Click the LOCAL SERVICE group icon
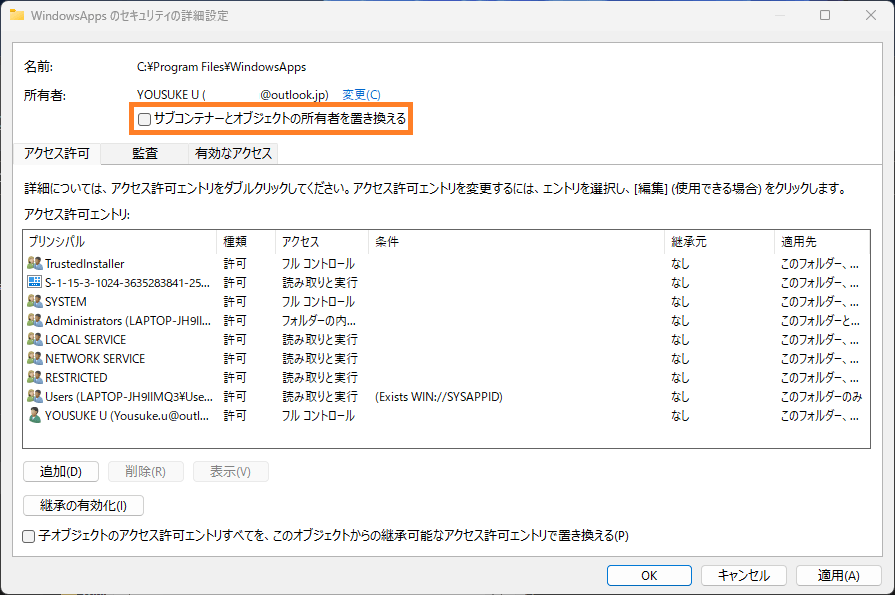Image resolution: width=895 pixels, height=595 pixels. 35,339
